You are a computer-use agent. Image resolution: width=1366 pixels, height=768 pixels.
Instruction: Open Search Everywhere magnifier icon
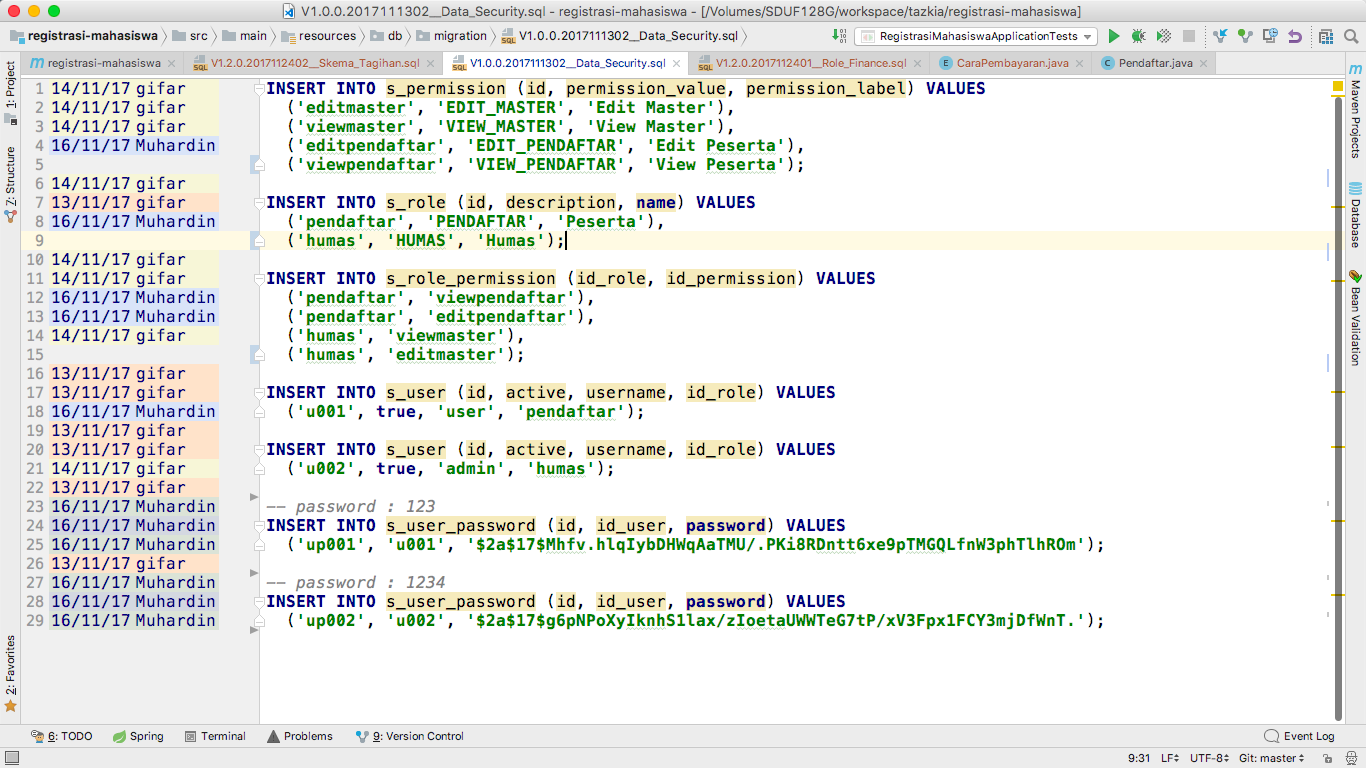tap(1351, 36)
